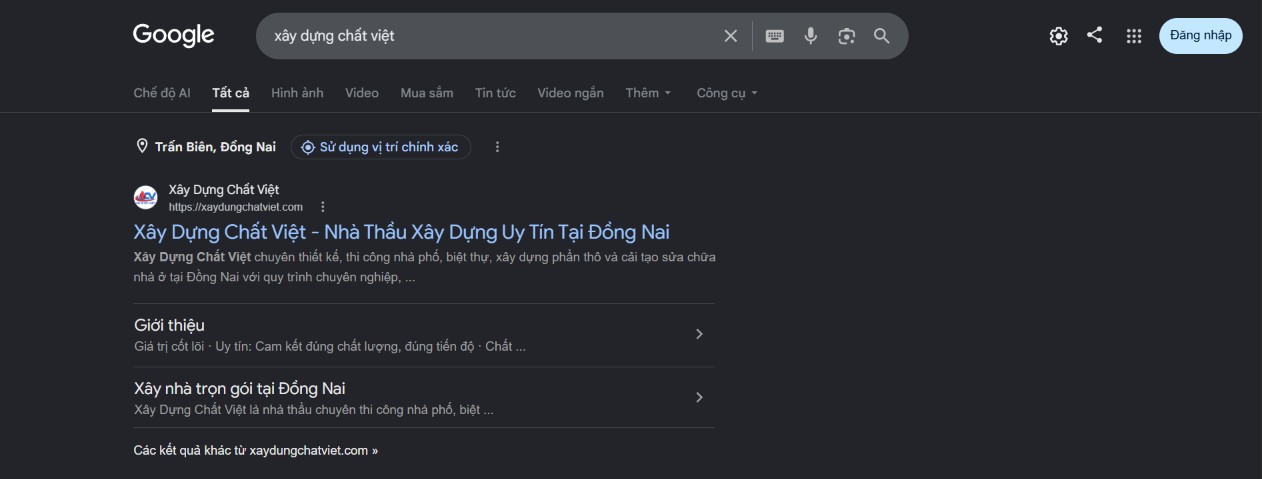This screenshot has width=1262, height=479.
Task: Click the site name Xây Dựng Chất Việt
Action: coord(224,189)
